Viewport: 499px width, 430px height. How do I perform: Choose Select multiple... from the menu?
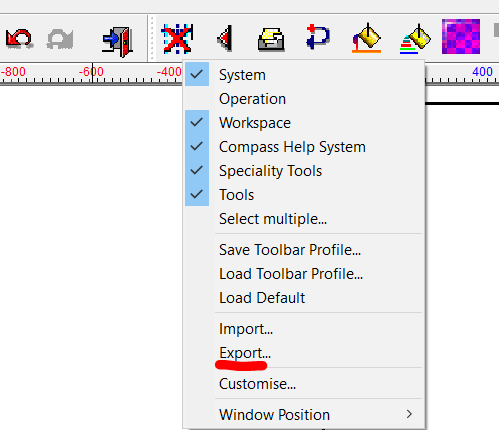point(304,219)
